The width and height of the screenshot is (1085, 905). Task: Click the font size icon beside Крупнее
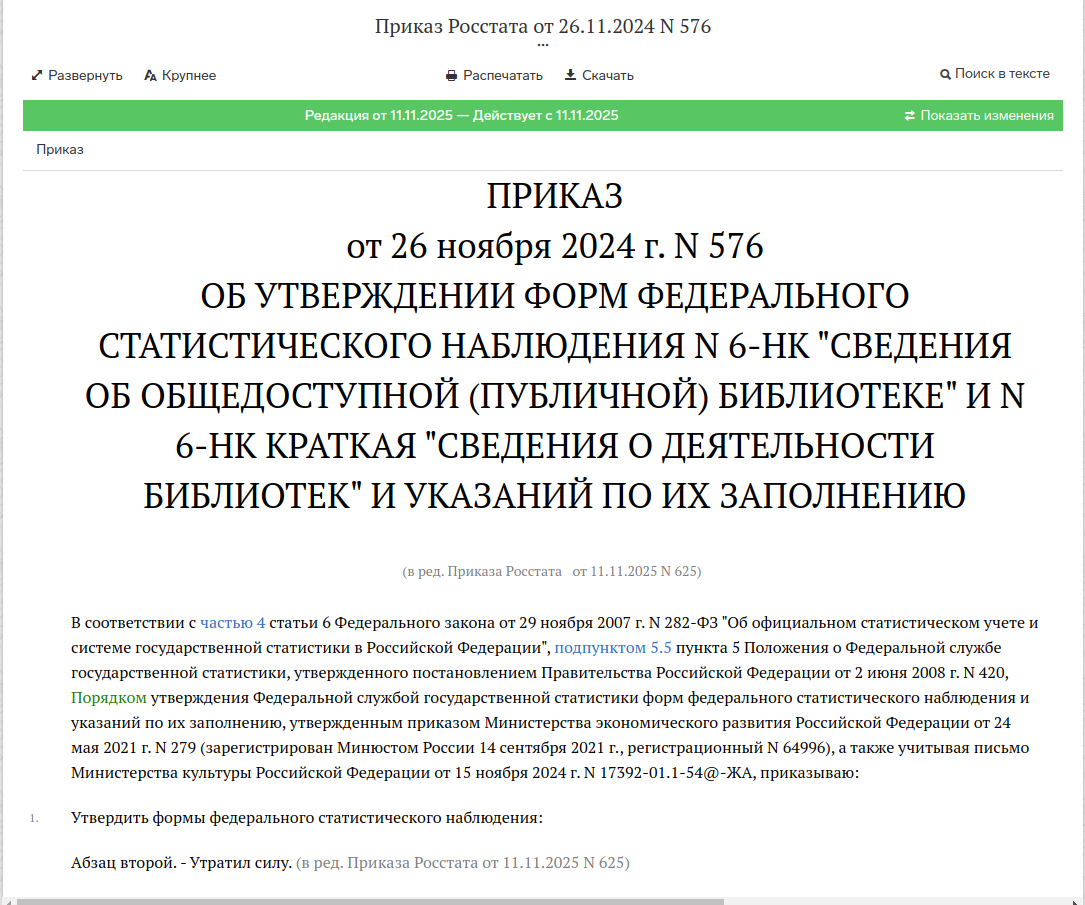coord(151,76)
